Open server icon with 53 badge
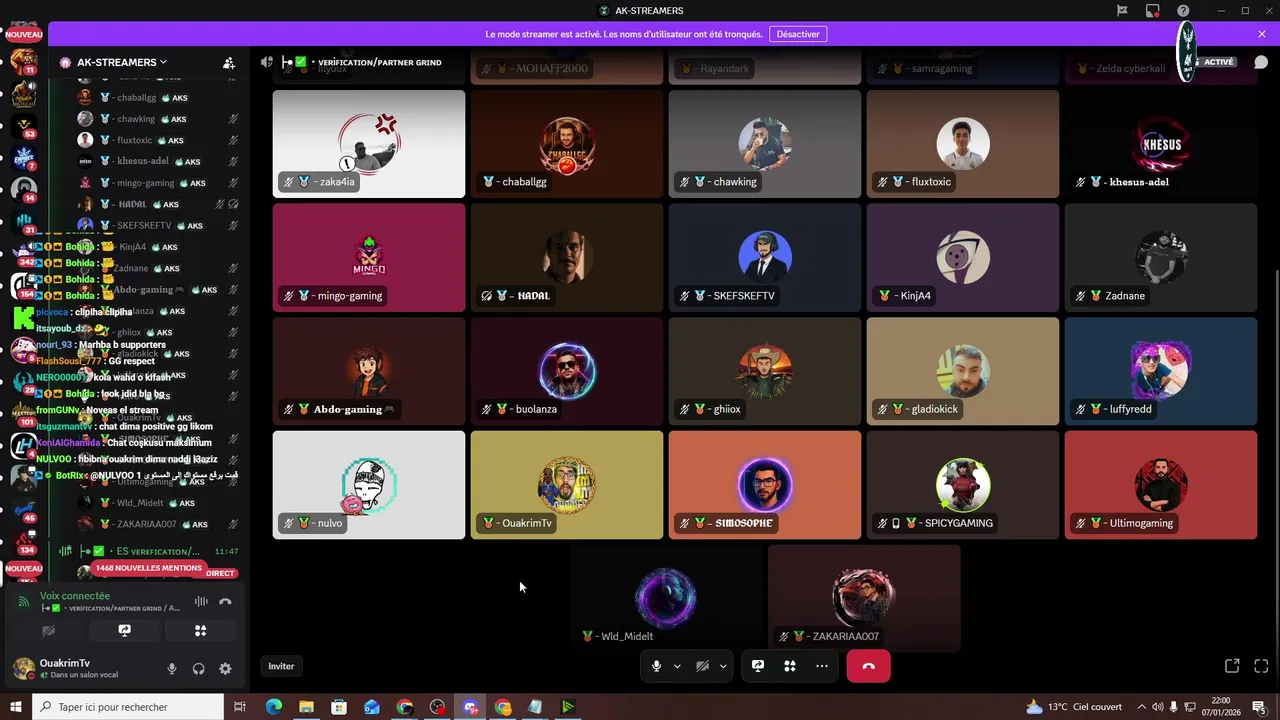This screenshot has height=720, width=1280. point(24,125)
